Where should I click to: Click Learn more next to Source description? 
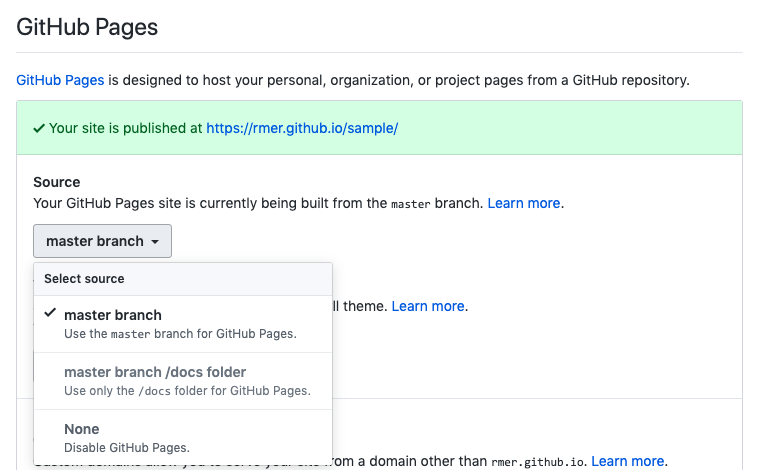[x=524, y=203]
